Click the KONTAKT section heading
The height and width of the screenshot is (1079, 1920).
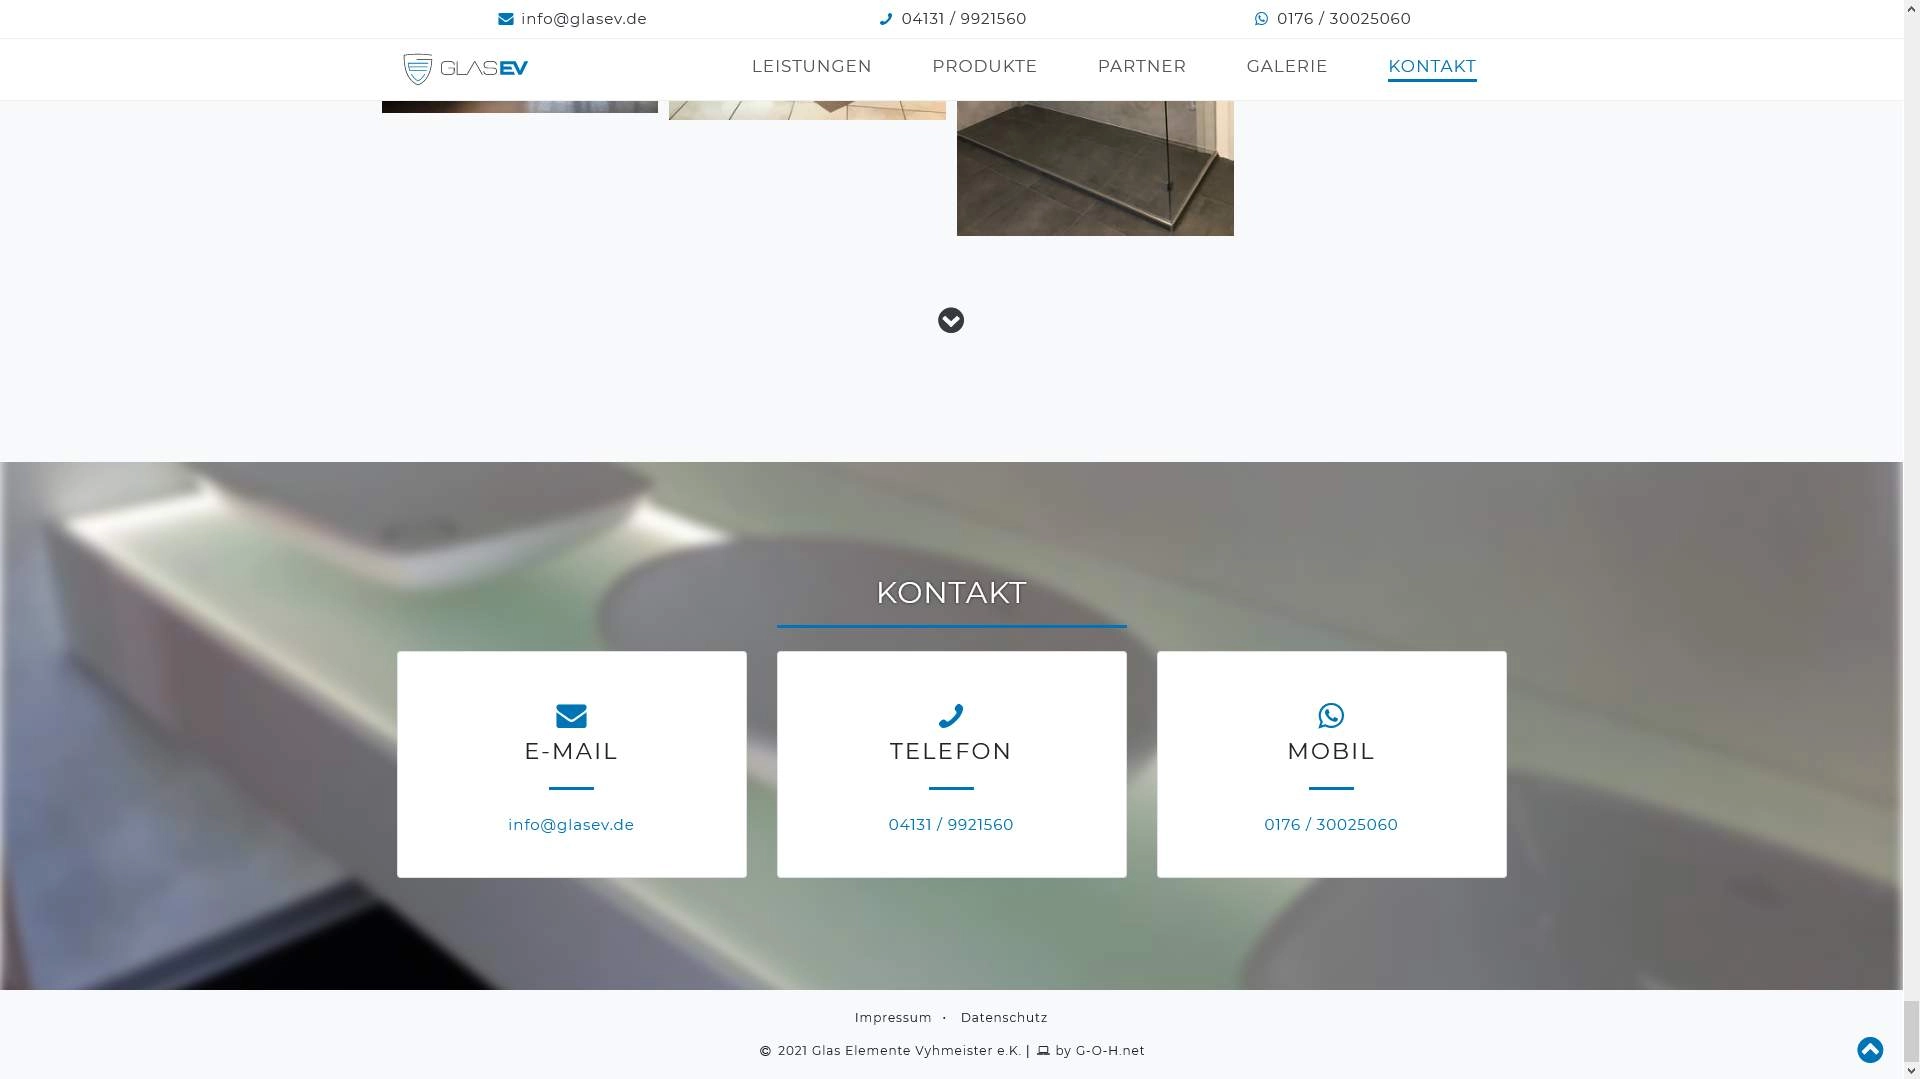pyautogui.click(x=951, y=593)
